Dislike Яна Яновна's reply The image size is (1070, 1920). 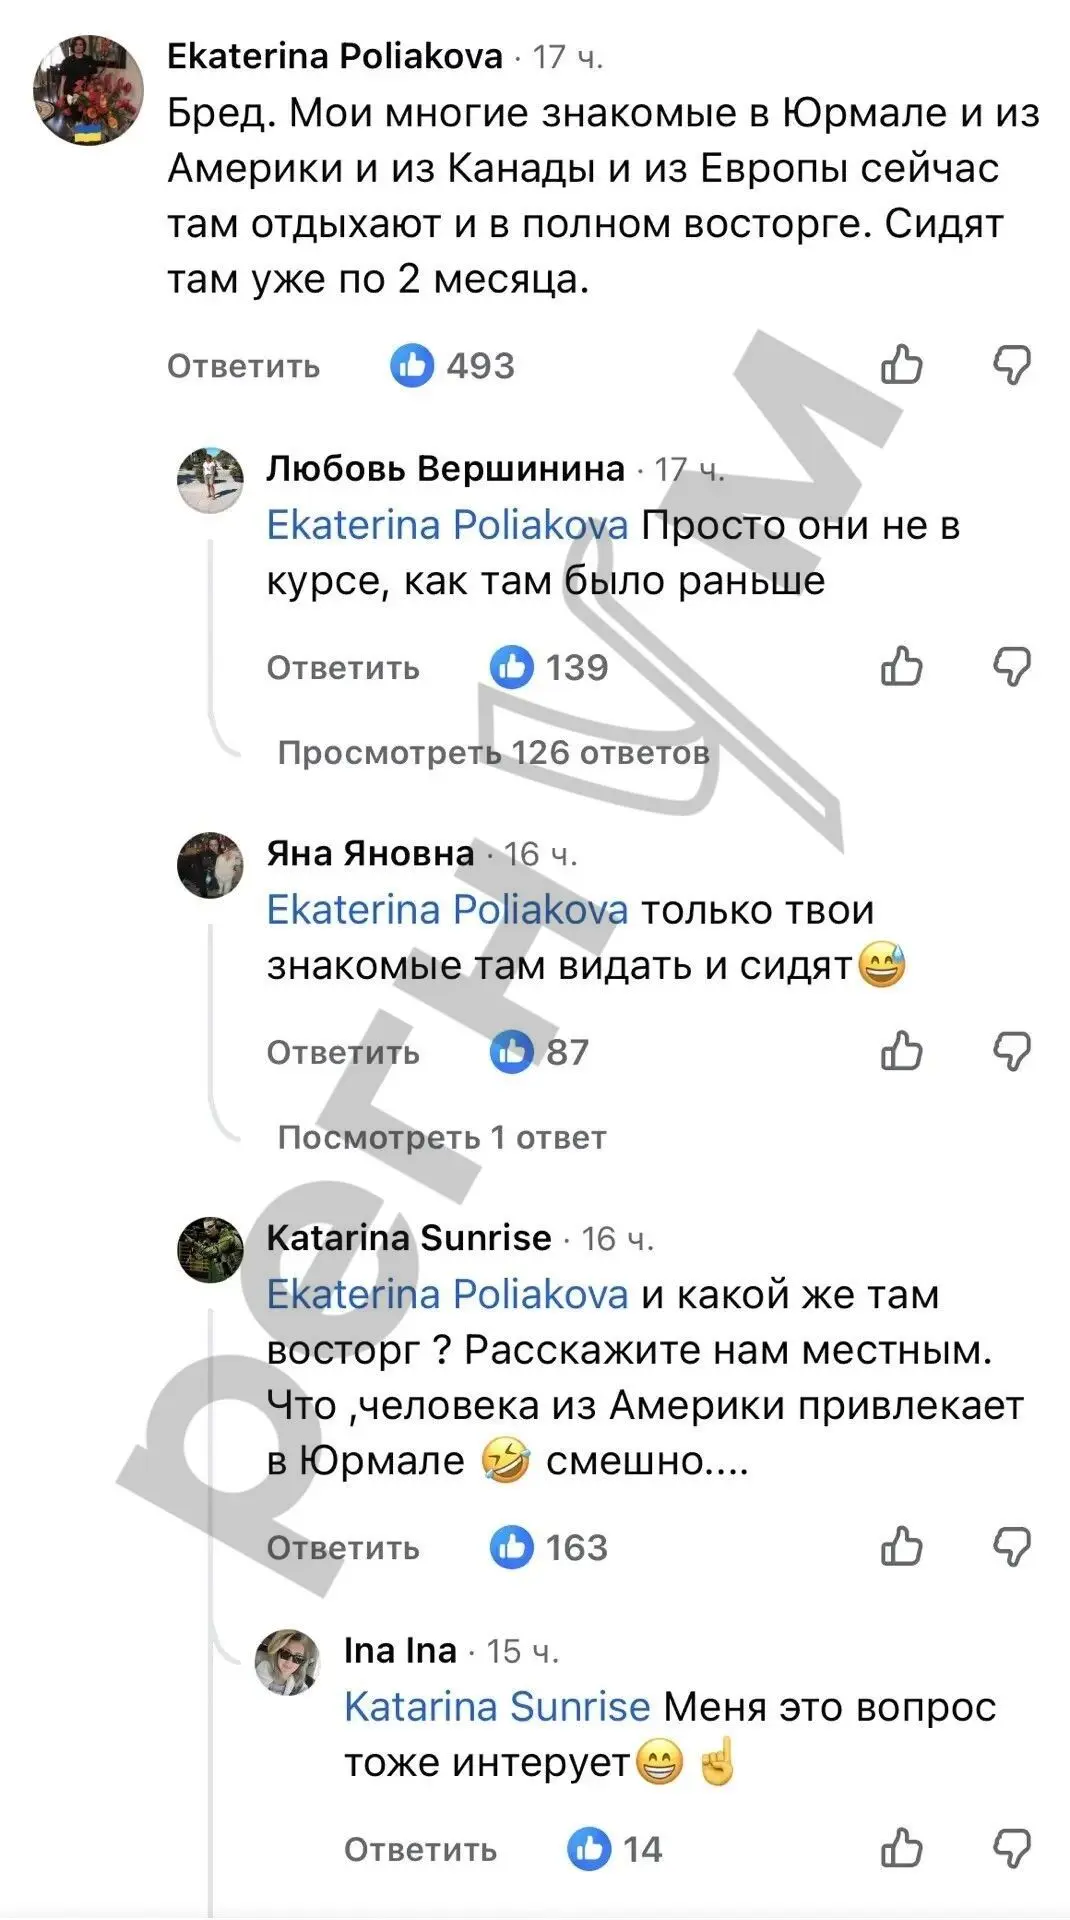pyautogui.click(x=1012, y=1051)
